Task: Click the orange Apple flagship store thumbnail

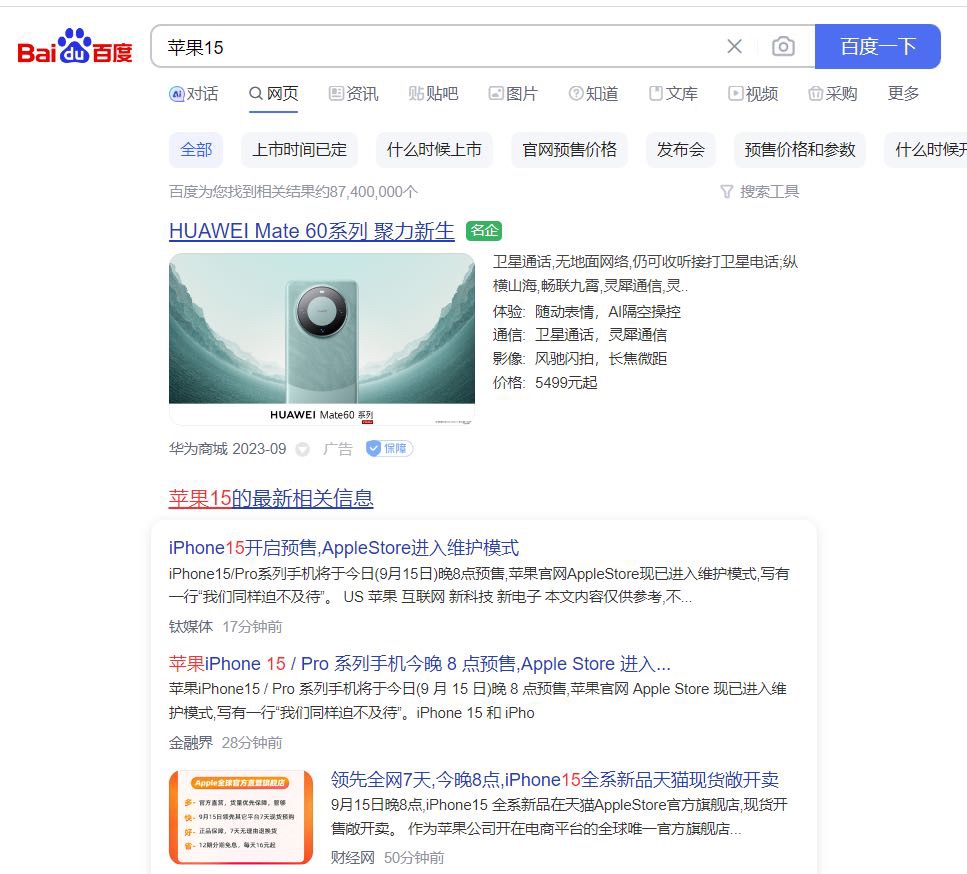Action: pyautogui.click(x=241, y=817)
